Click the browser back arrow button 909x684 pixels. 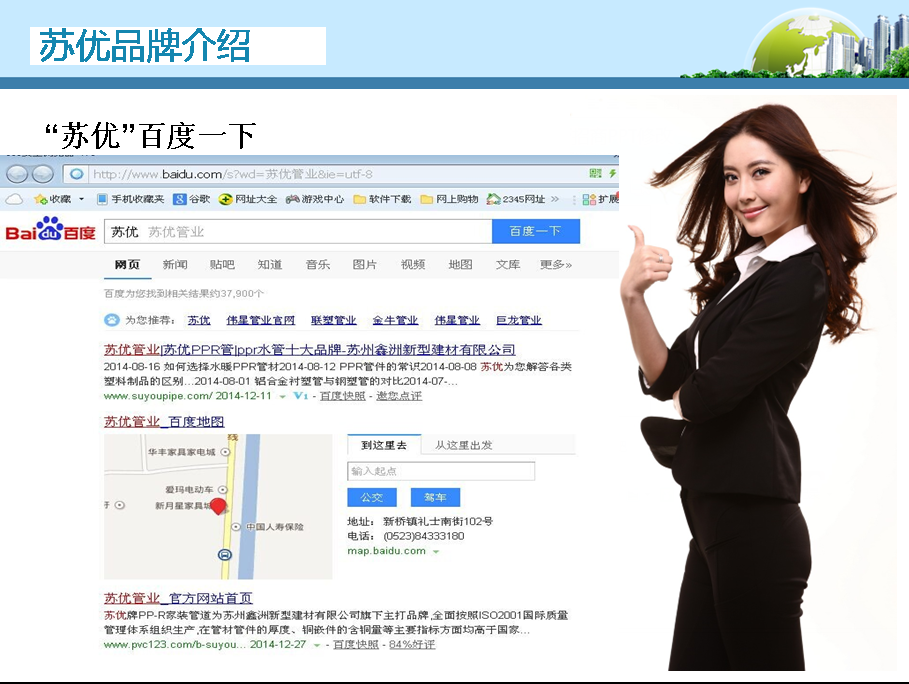(x=15, y=174)
